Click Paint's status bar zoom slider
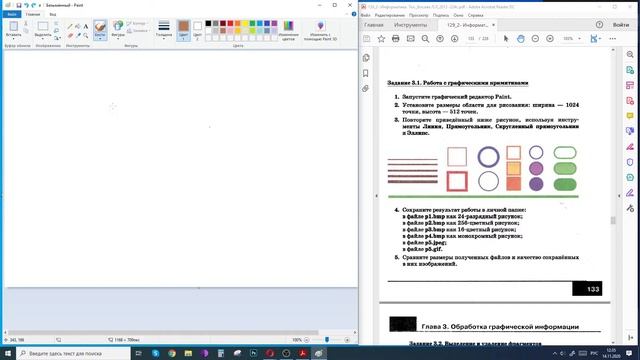Viewport: 640px width, 360px height. [x=327, y=340]
